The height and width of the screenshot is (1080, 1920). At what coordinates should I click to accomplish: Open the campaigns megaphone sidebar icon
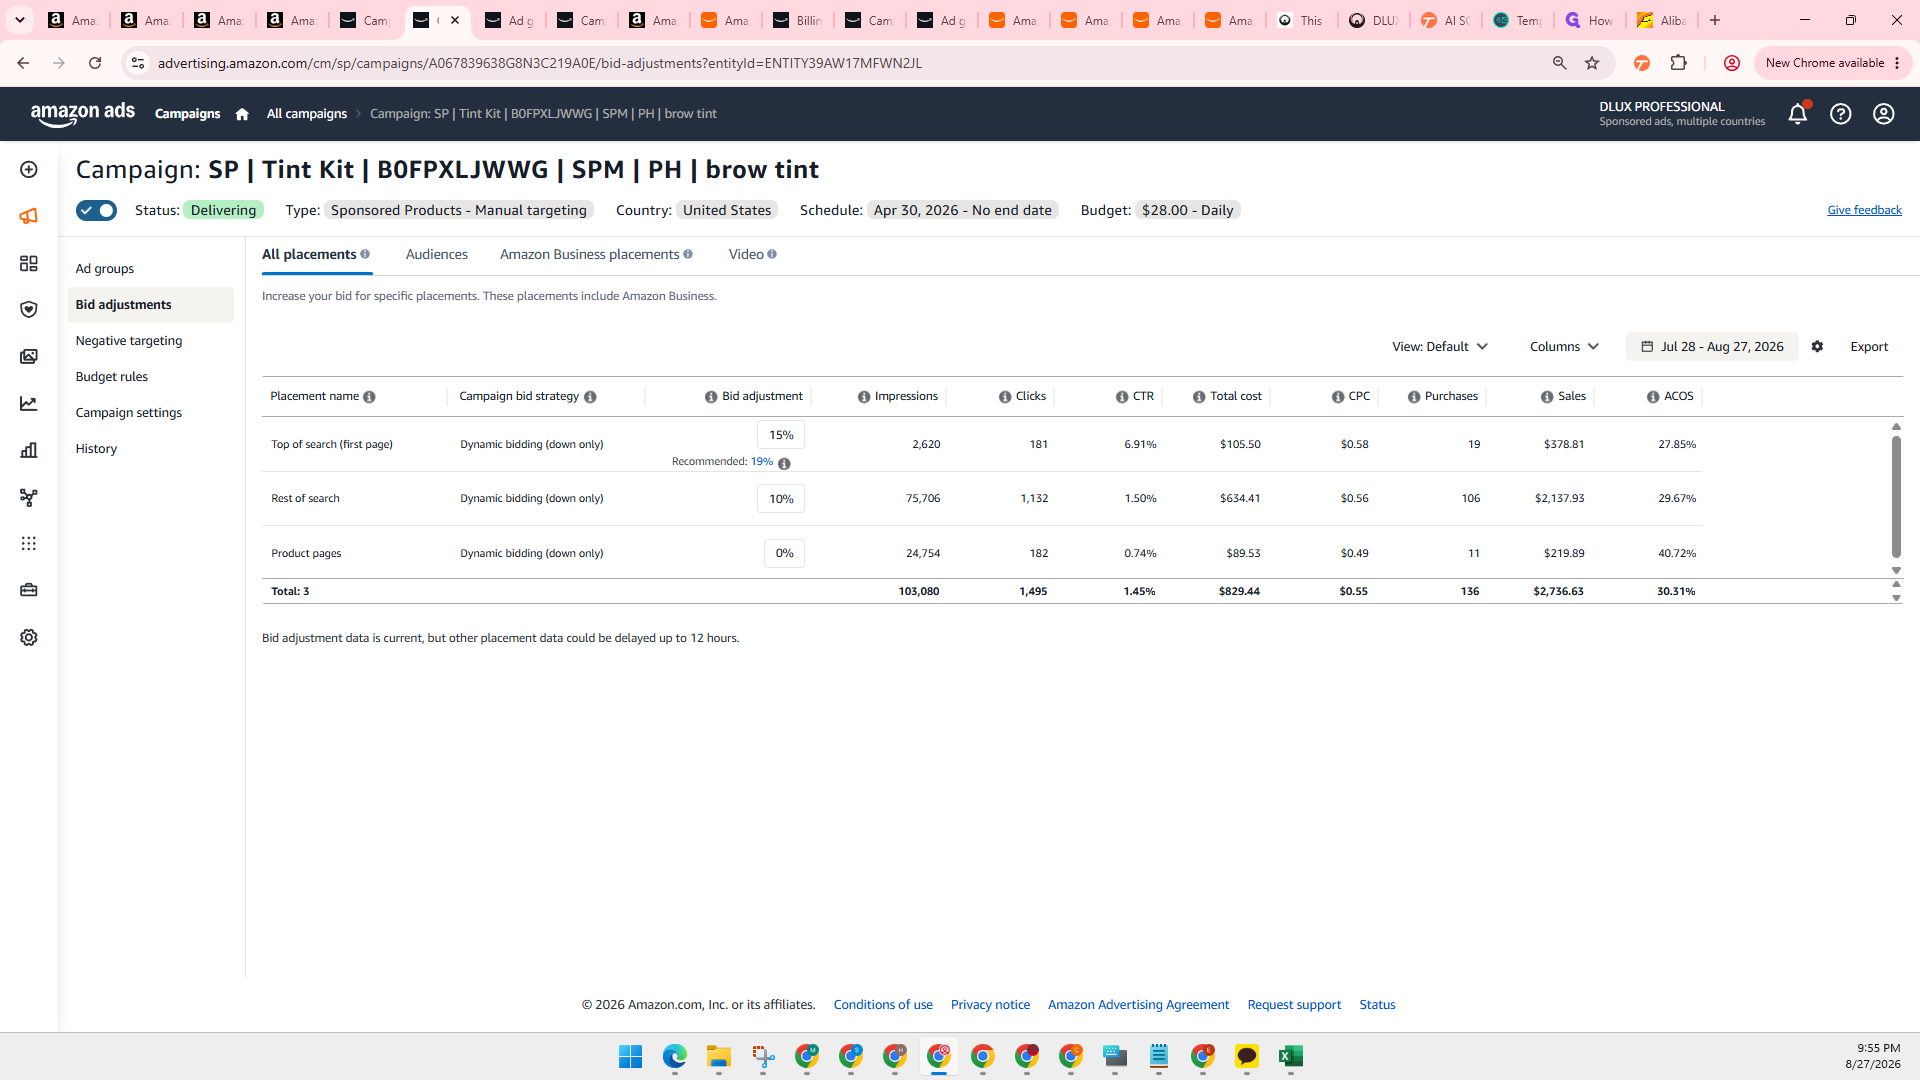click(x=29, y=216)
